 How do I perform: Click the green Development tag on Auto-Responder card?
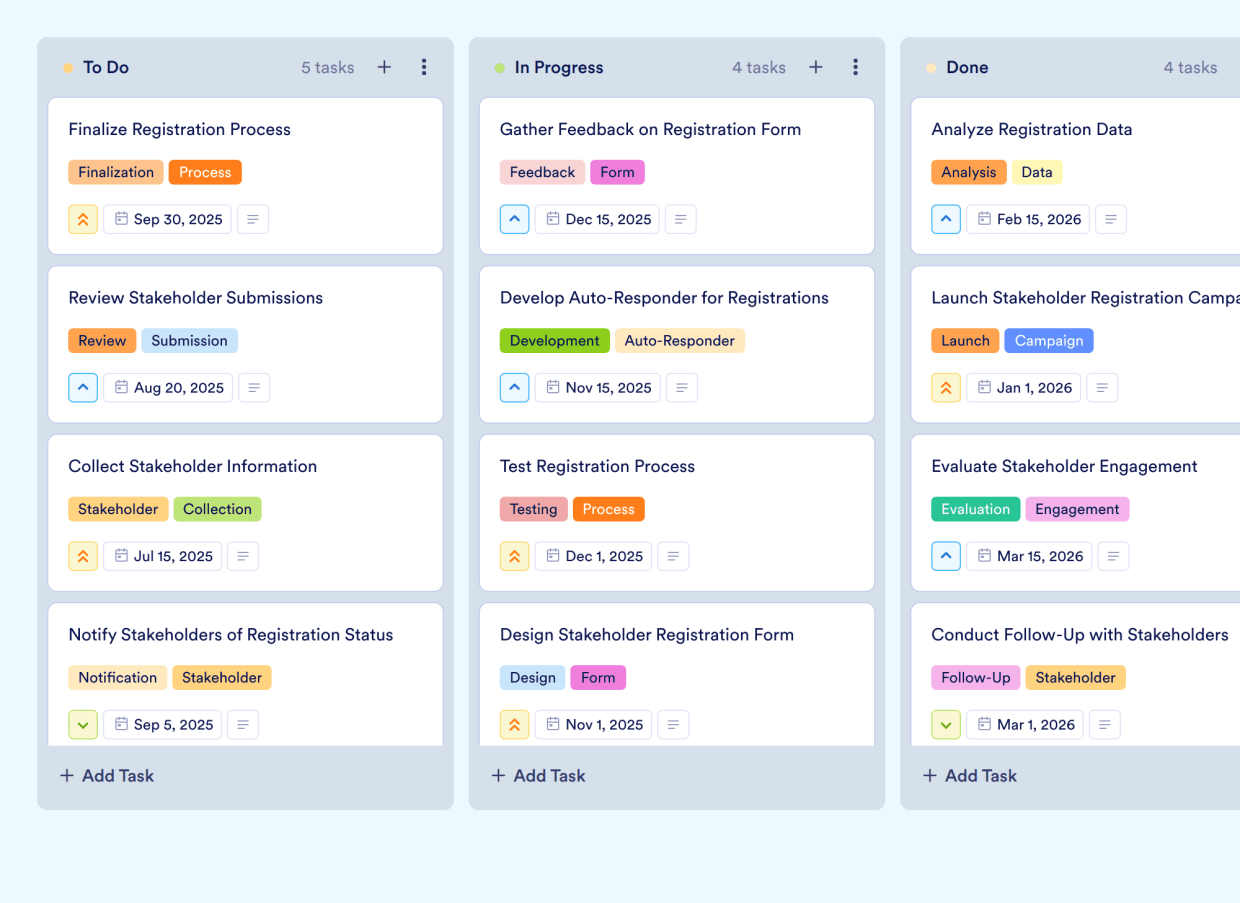pyautogui.click(x=554, y=340)
